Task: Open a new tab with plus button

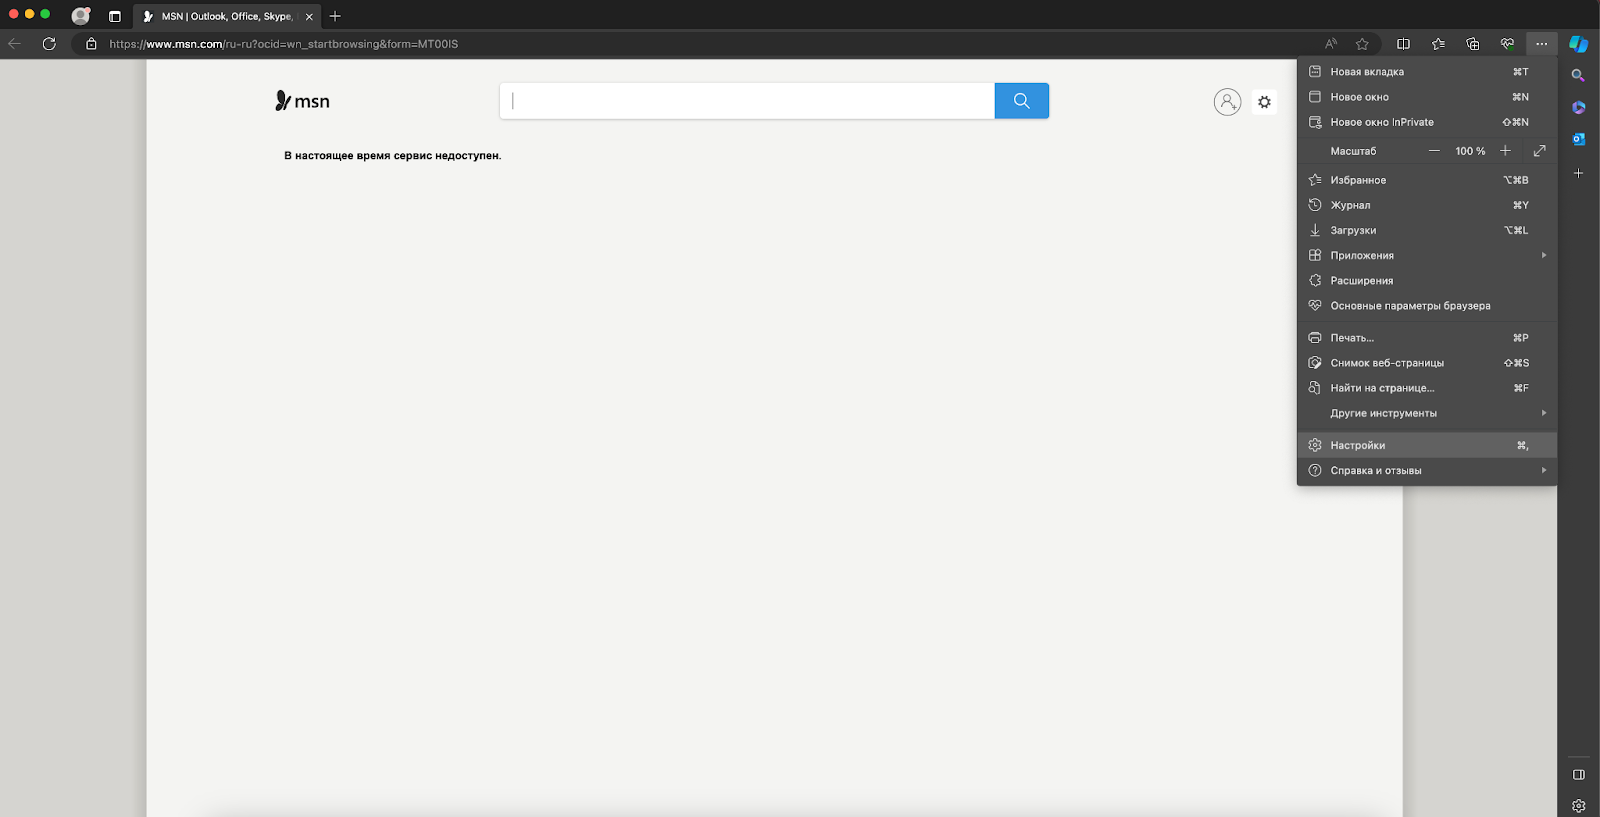Action: (x=335, y=16)
